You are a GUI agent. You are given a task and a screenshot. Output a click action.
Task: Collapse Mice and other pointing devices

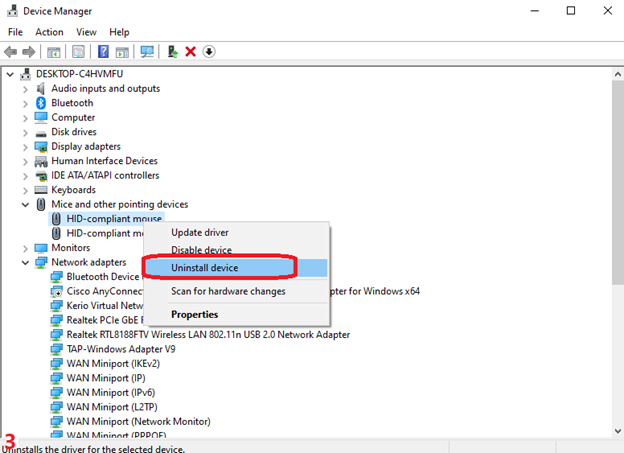[25, 205]
